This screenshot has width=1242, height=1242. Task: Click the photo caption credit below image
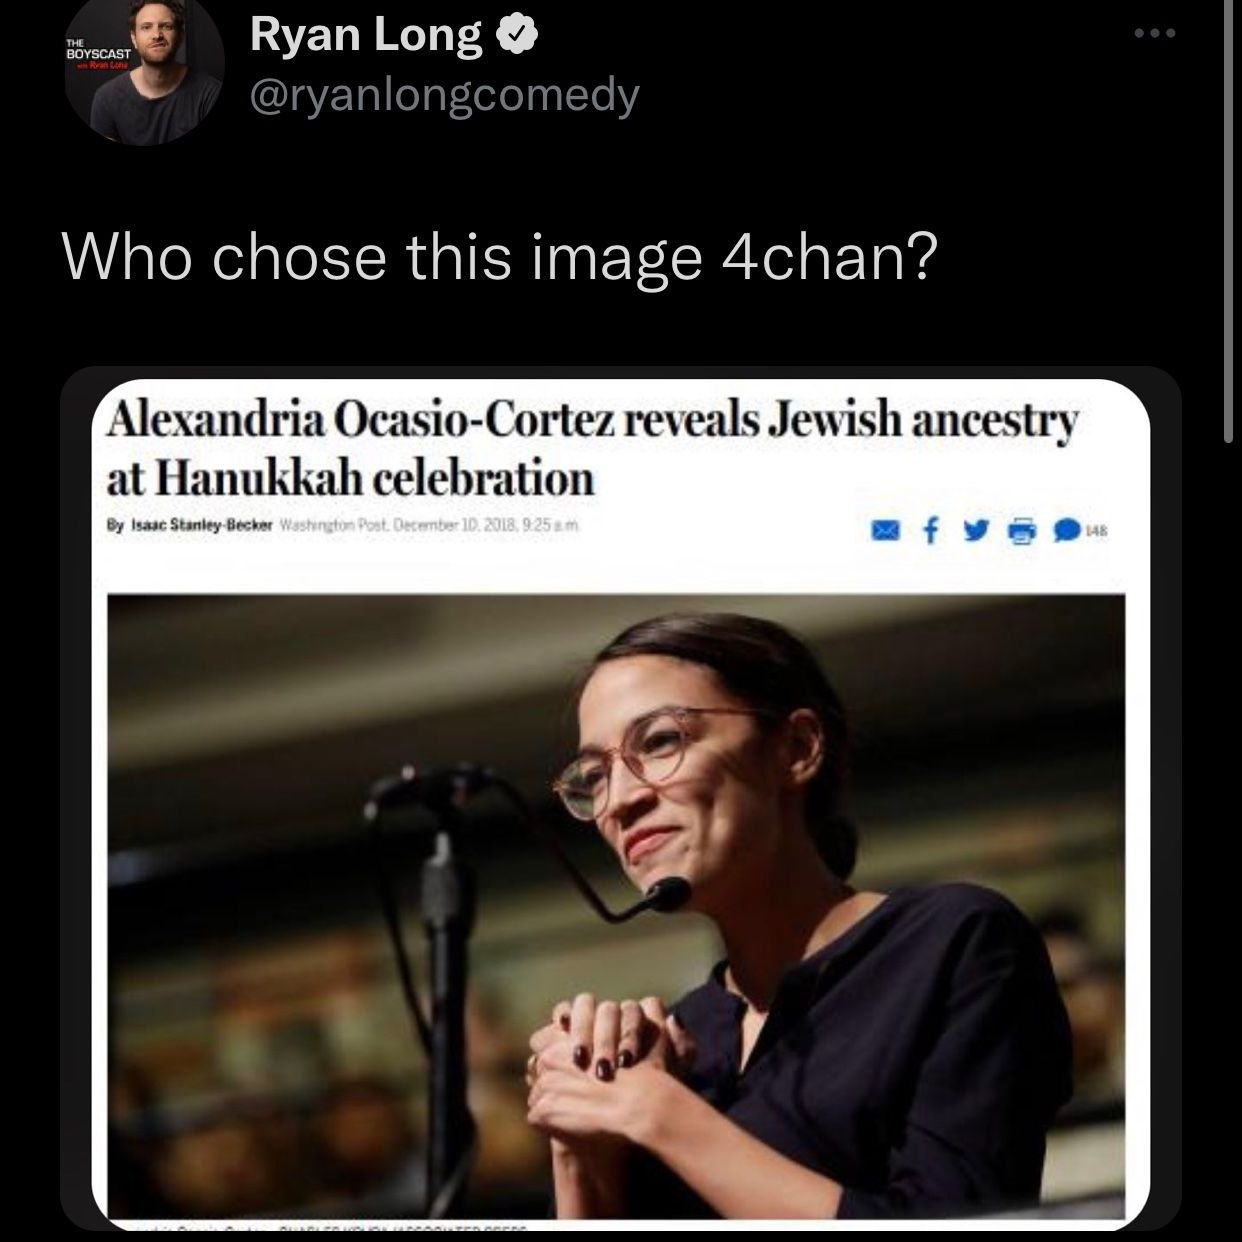click(x=320, y=1227)
